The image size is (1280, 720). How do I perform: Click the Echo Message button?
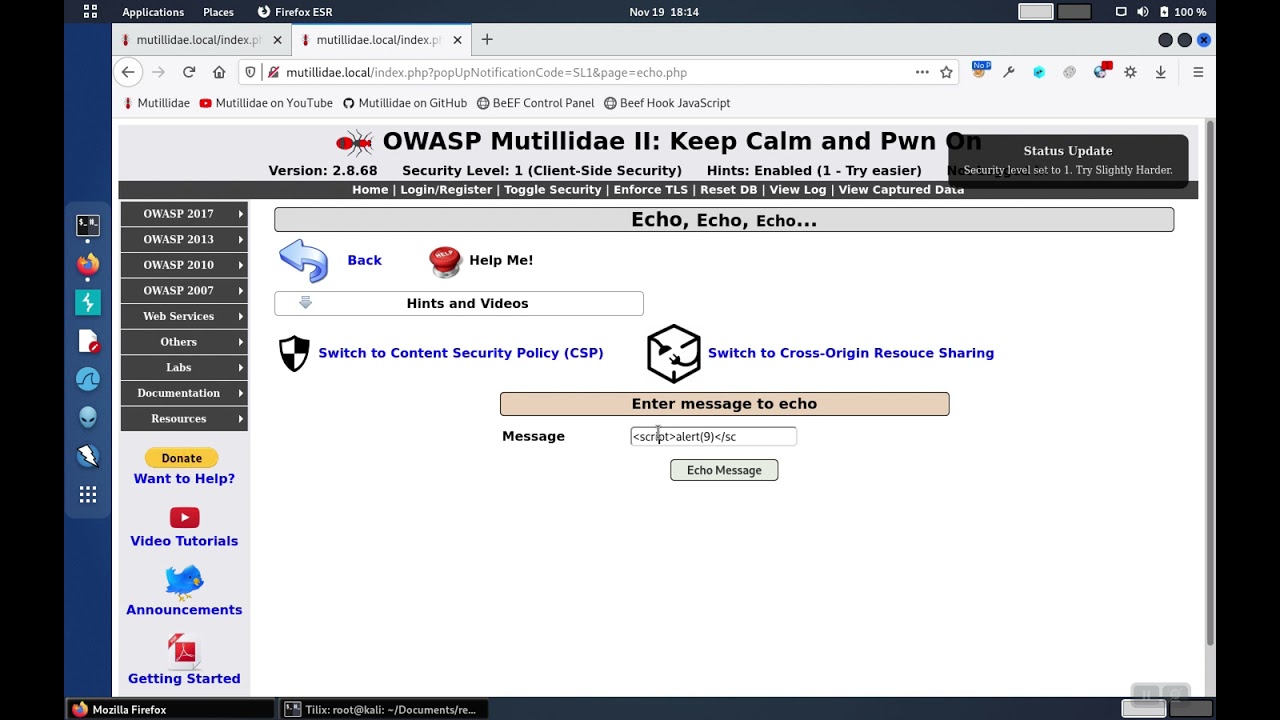point(724,470)
